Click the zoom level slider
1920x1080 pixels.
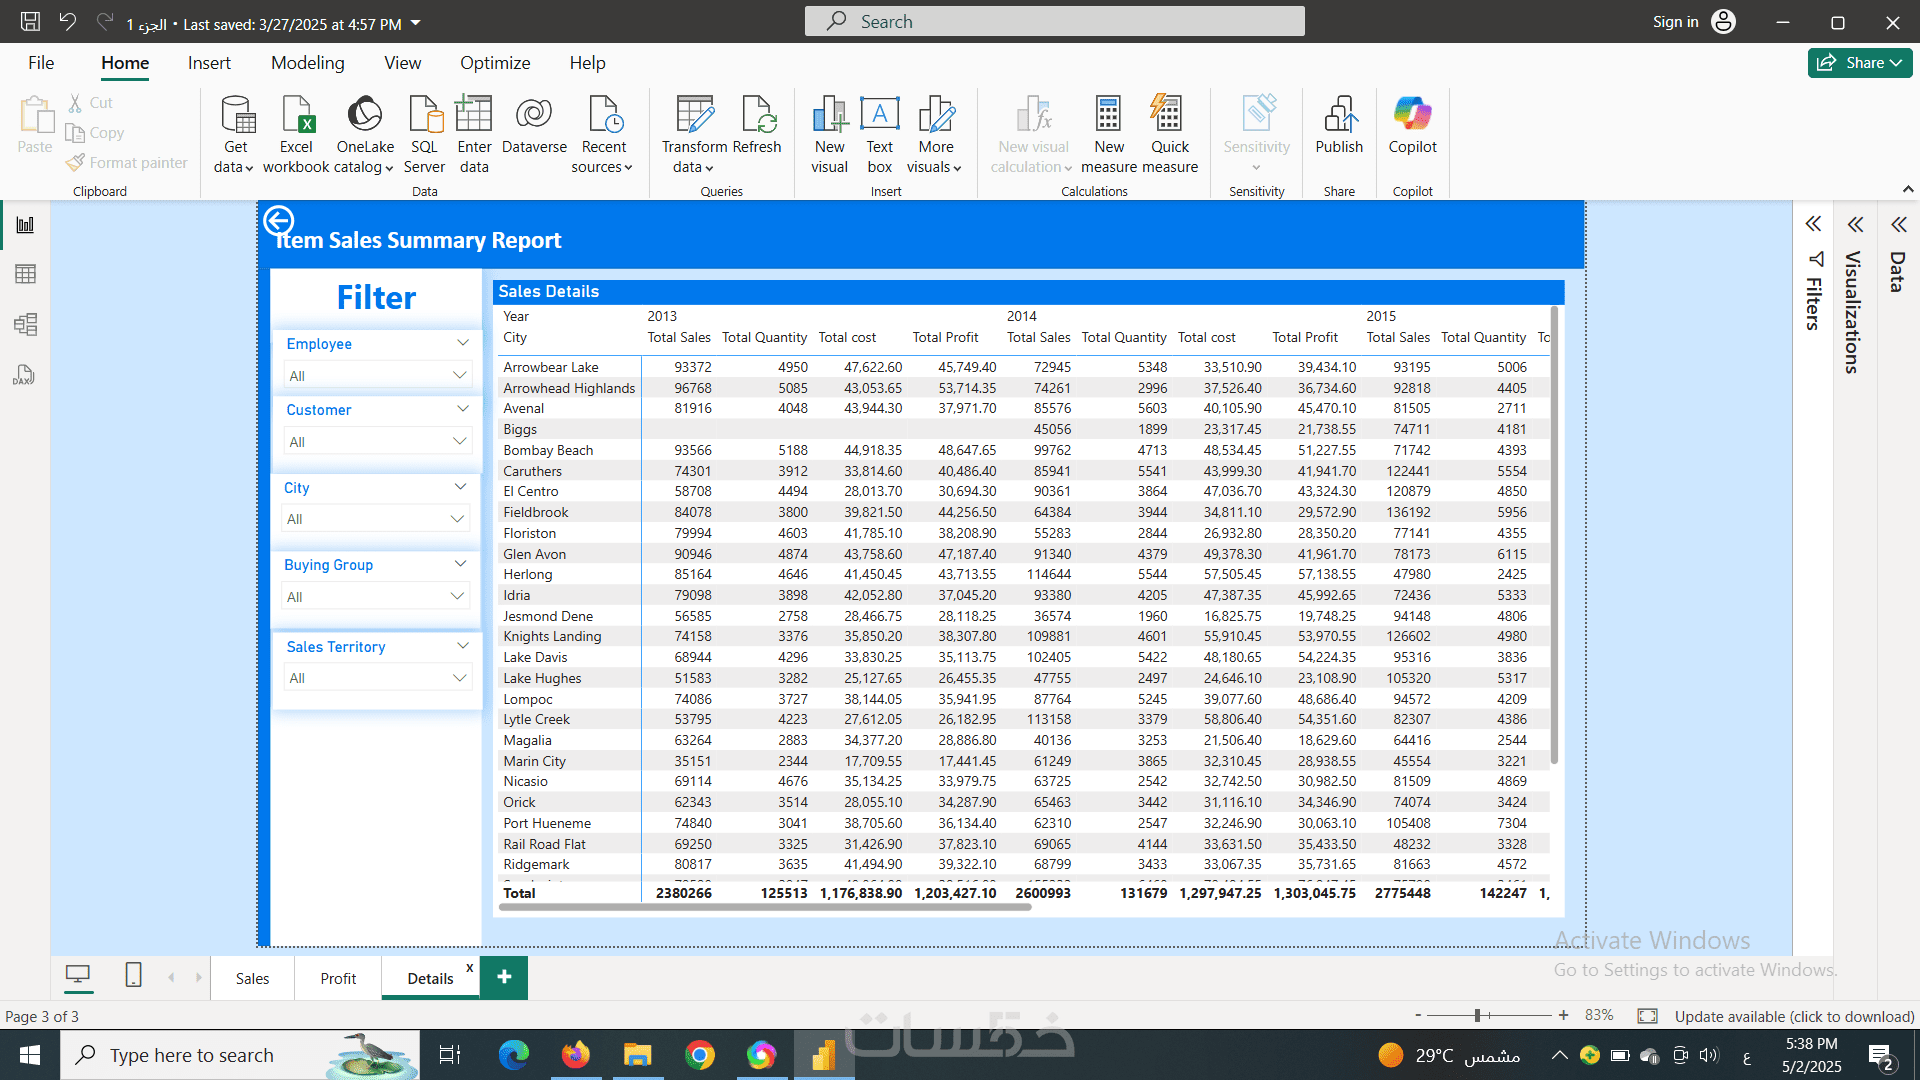(x=1477, y=1016)
